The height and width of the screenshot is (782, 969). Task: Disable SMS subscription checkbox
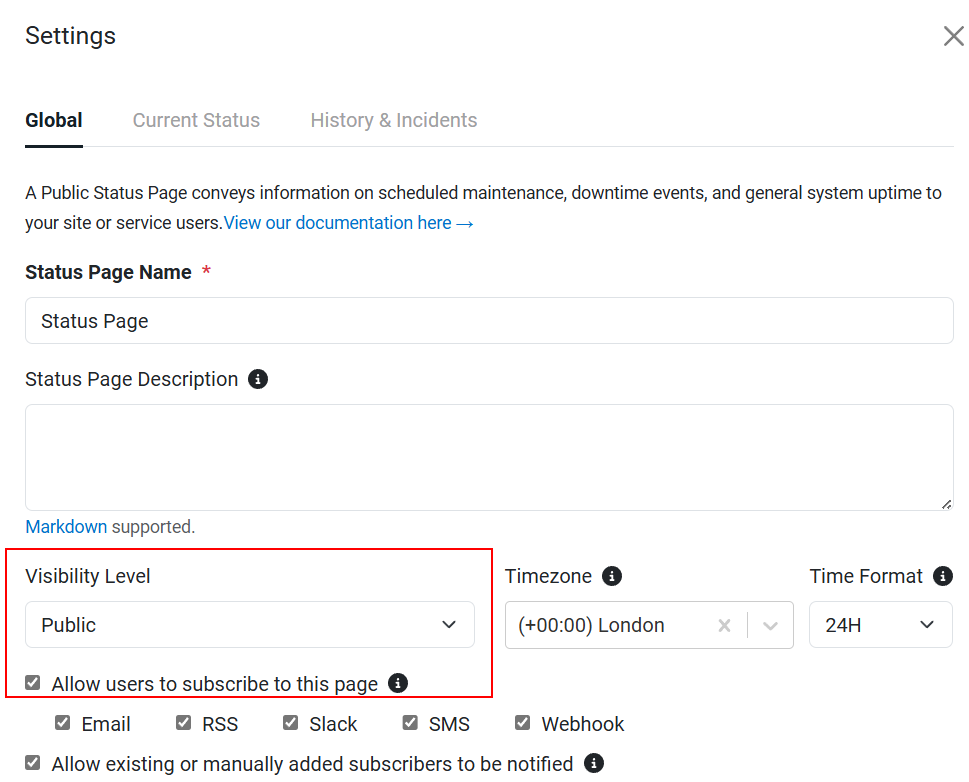tap(410, 723)
